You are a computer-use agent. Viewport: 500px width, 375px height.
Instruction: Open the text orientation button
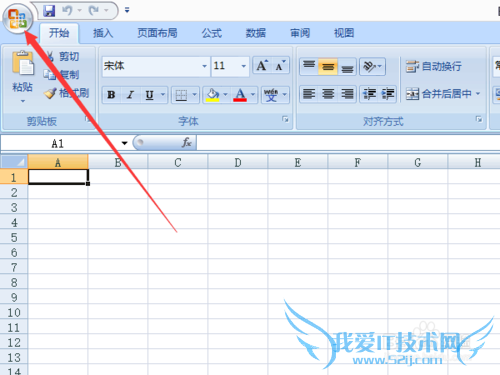[x=372, y=66]
